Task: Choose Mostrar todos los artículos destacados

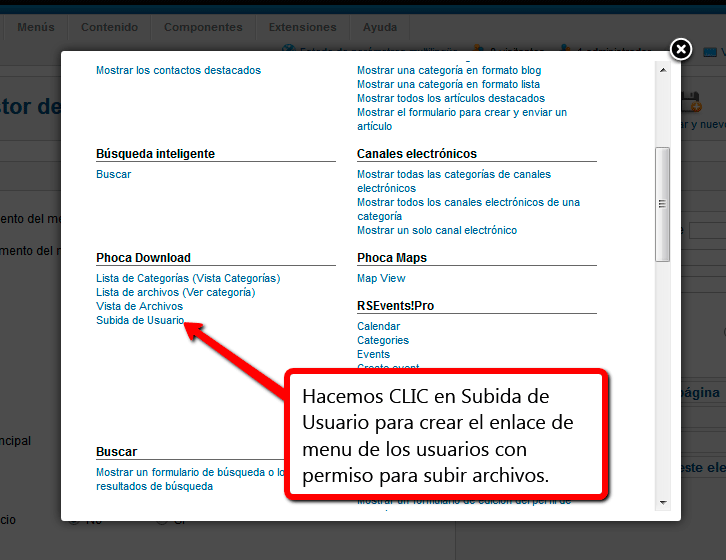Action: pyautogui.click(x=451, y=98)
